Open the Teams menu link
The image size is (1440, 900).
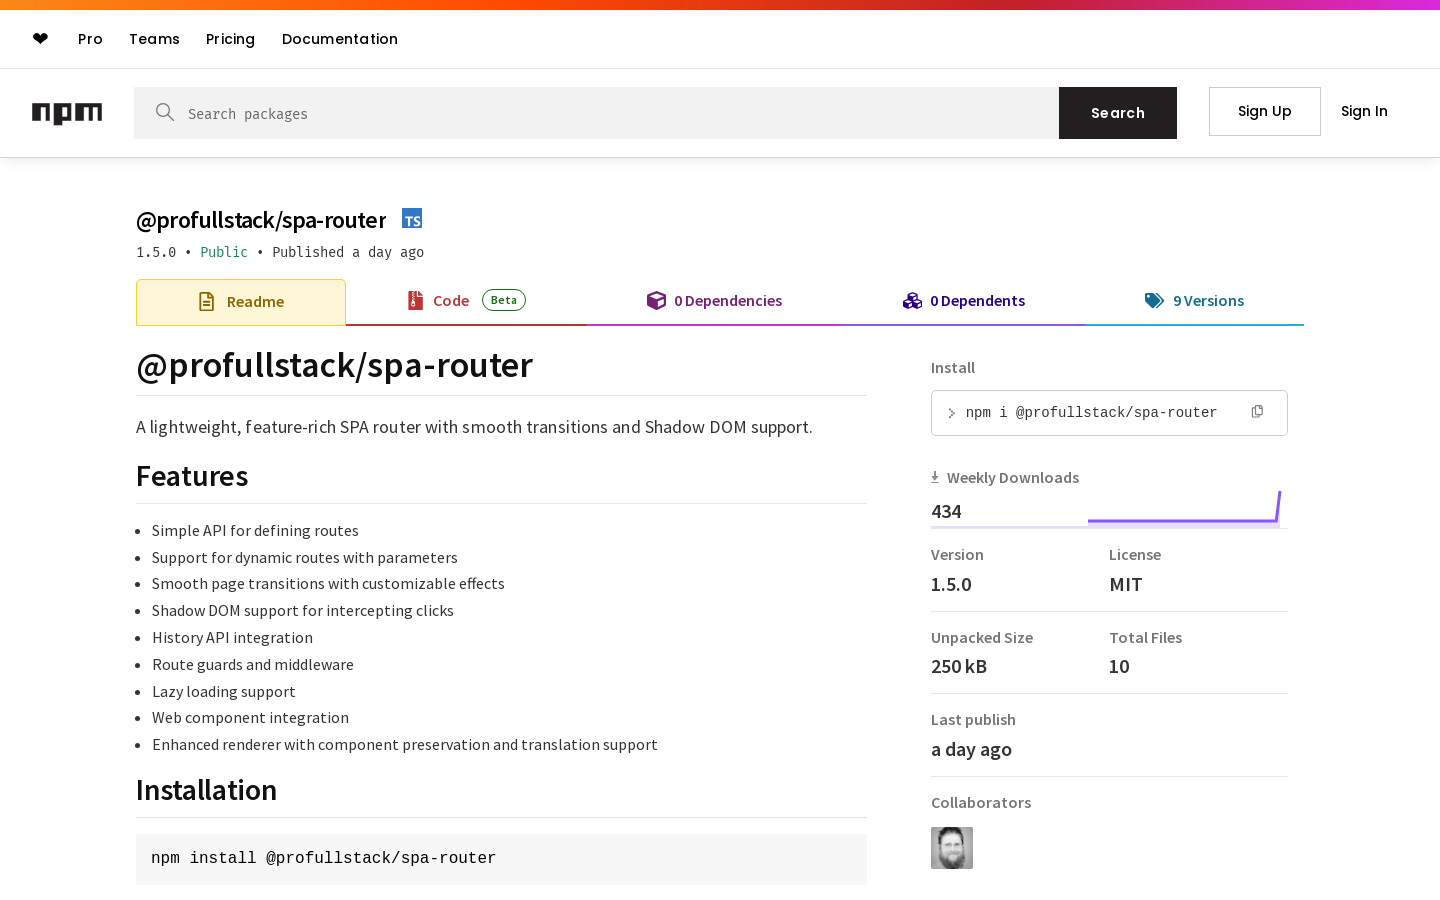[154, 39]
